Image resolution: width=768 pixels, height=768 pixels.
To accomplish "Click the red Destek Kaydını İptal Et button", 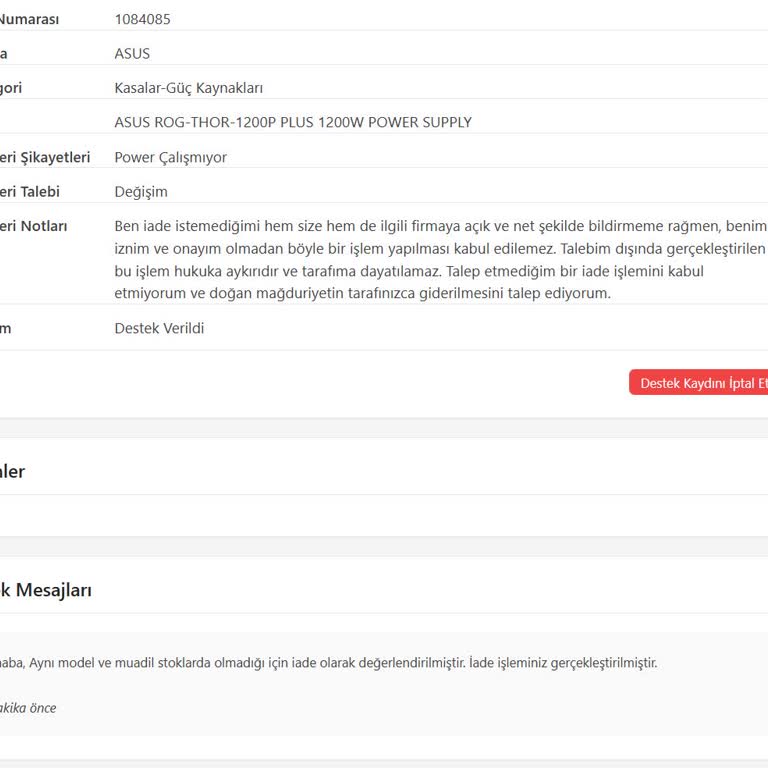I will [699, 383].
